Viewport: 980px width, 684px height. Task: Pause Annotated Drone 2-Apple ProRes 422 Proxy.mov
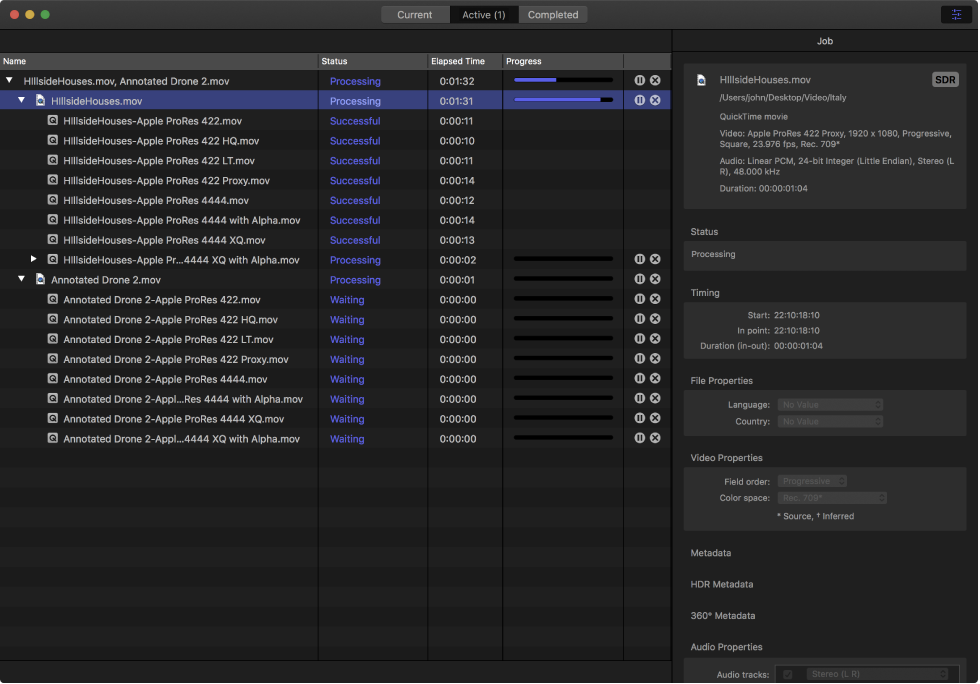pos(640,359)
